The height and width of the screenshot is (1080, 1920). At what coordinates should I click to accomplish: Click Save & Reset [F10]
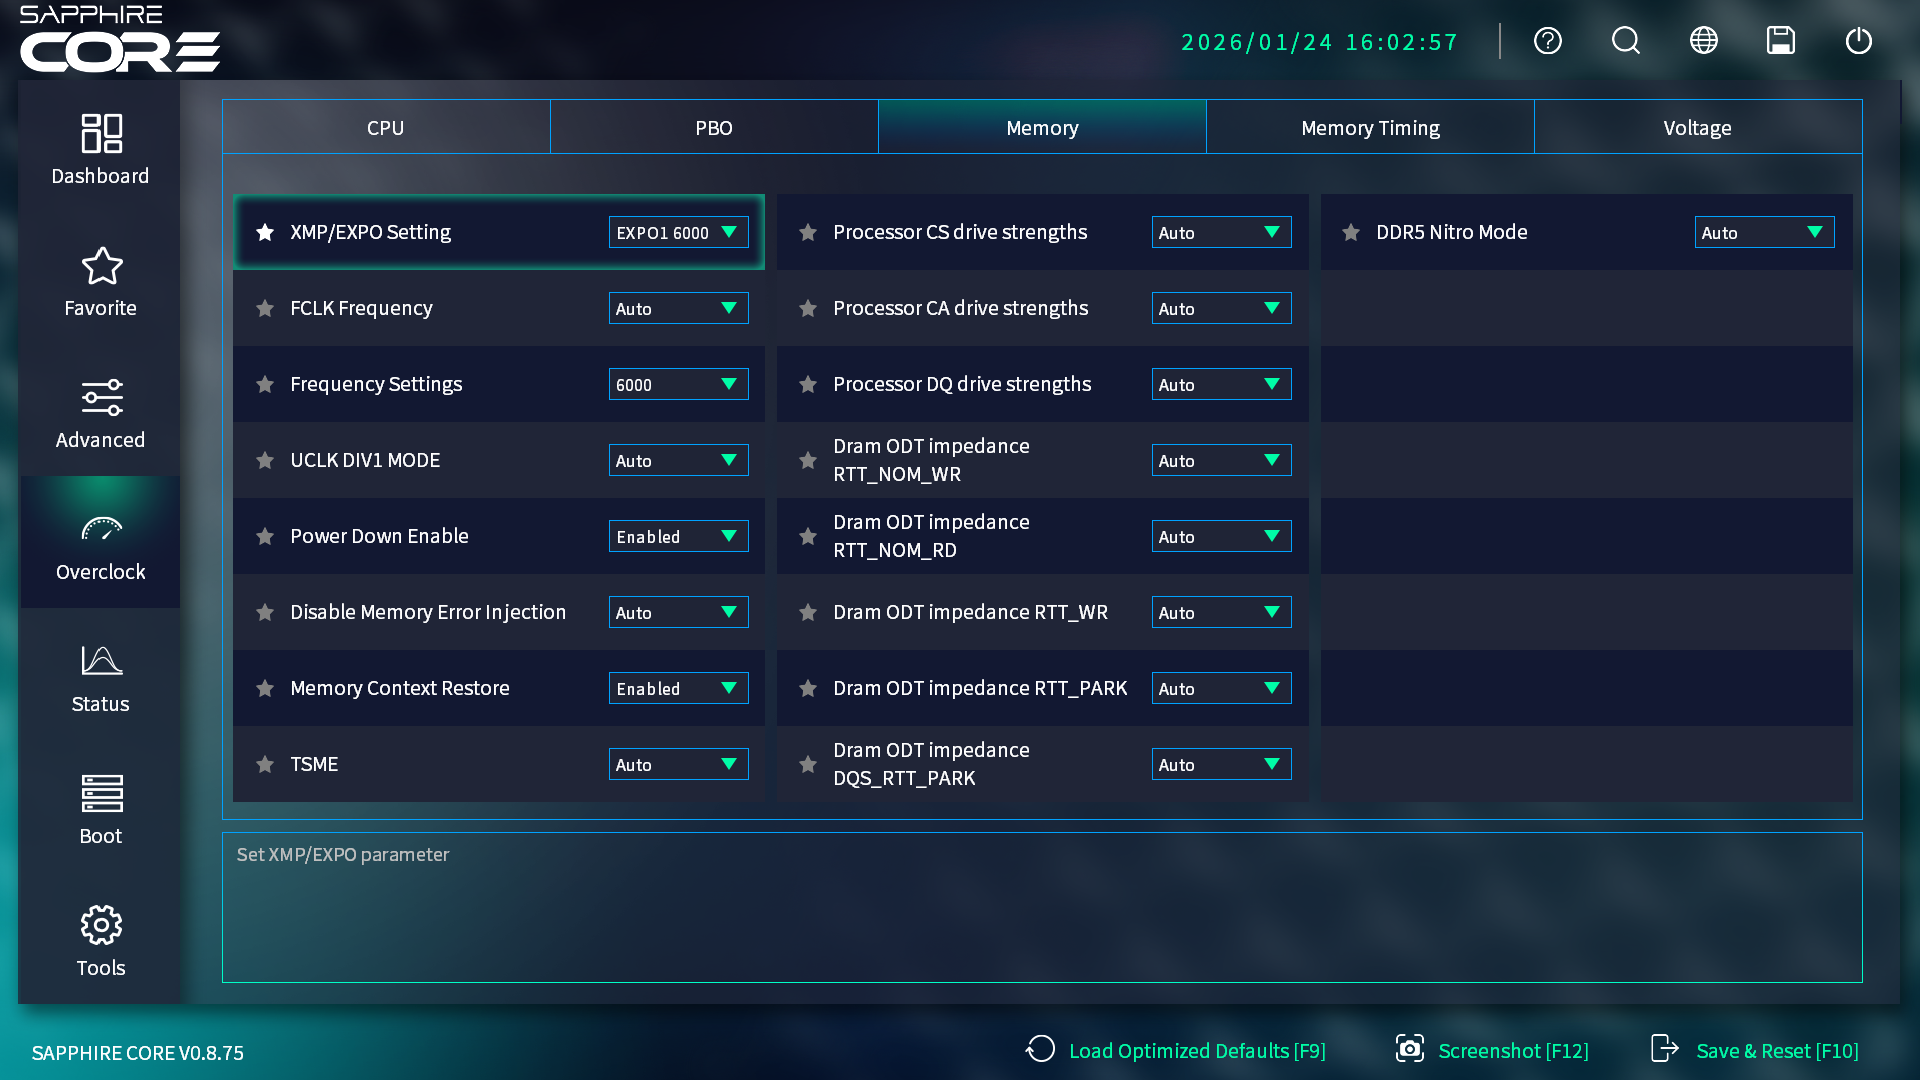pos(1756,1051)
